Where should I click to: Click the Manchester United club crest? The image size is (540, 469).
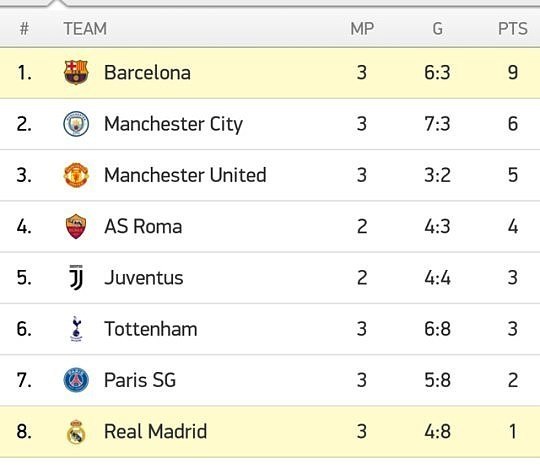click(x=76, y=175)
